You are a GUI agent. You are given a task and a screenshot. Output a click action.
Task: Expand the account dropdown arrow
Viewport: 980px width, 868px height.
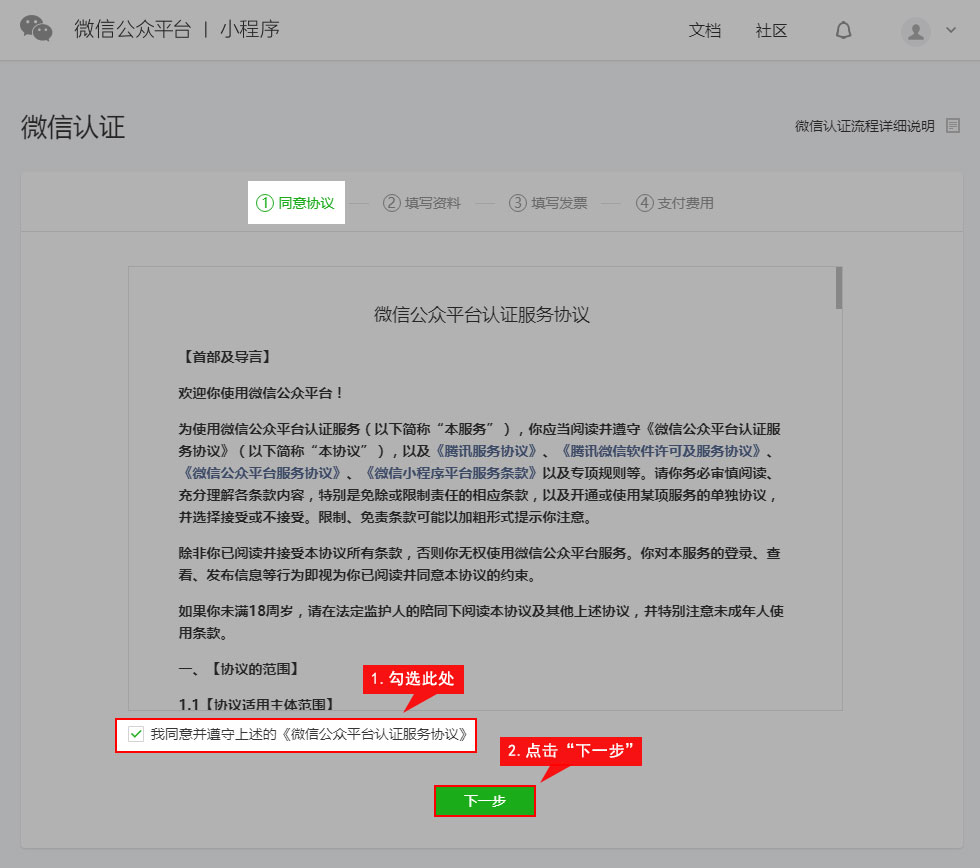click(x=950, y=31)
